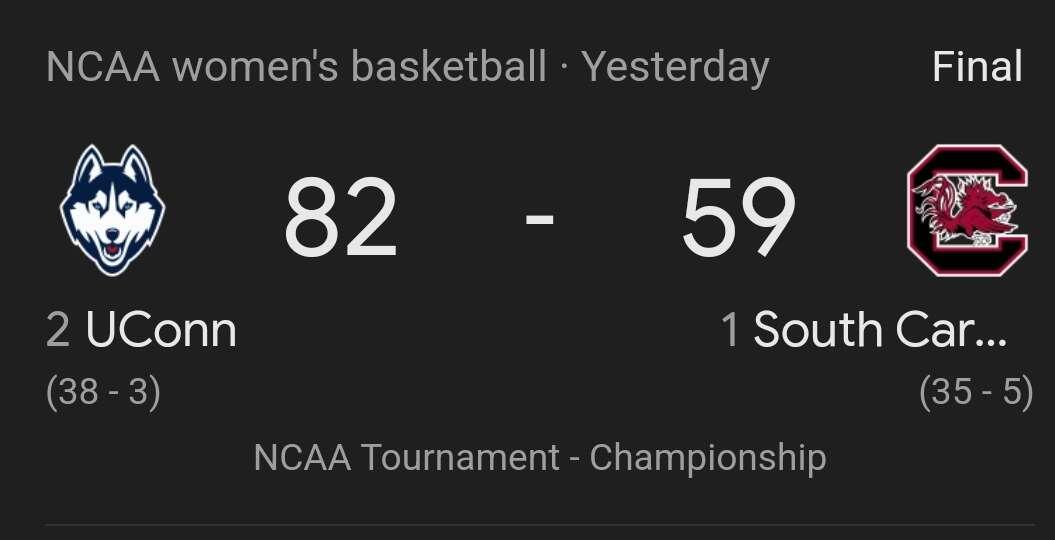This screenshot has width=1055, height=540.
Task: Click the UConn Huskies logo
Action: (x=112, y=210)
